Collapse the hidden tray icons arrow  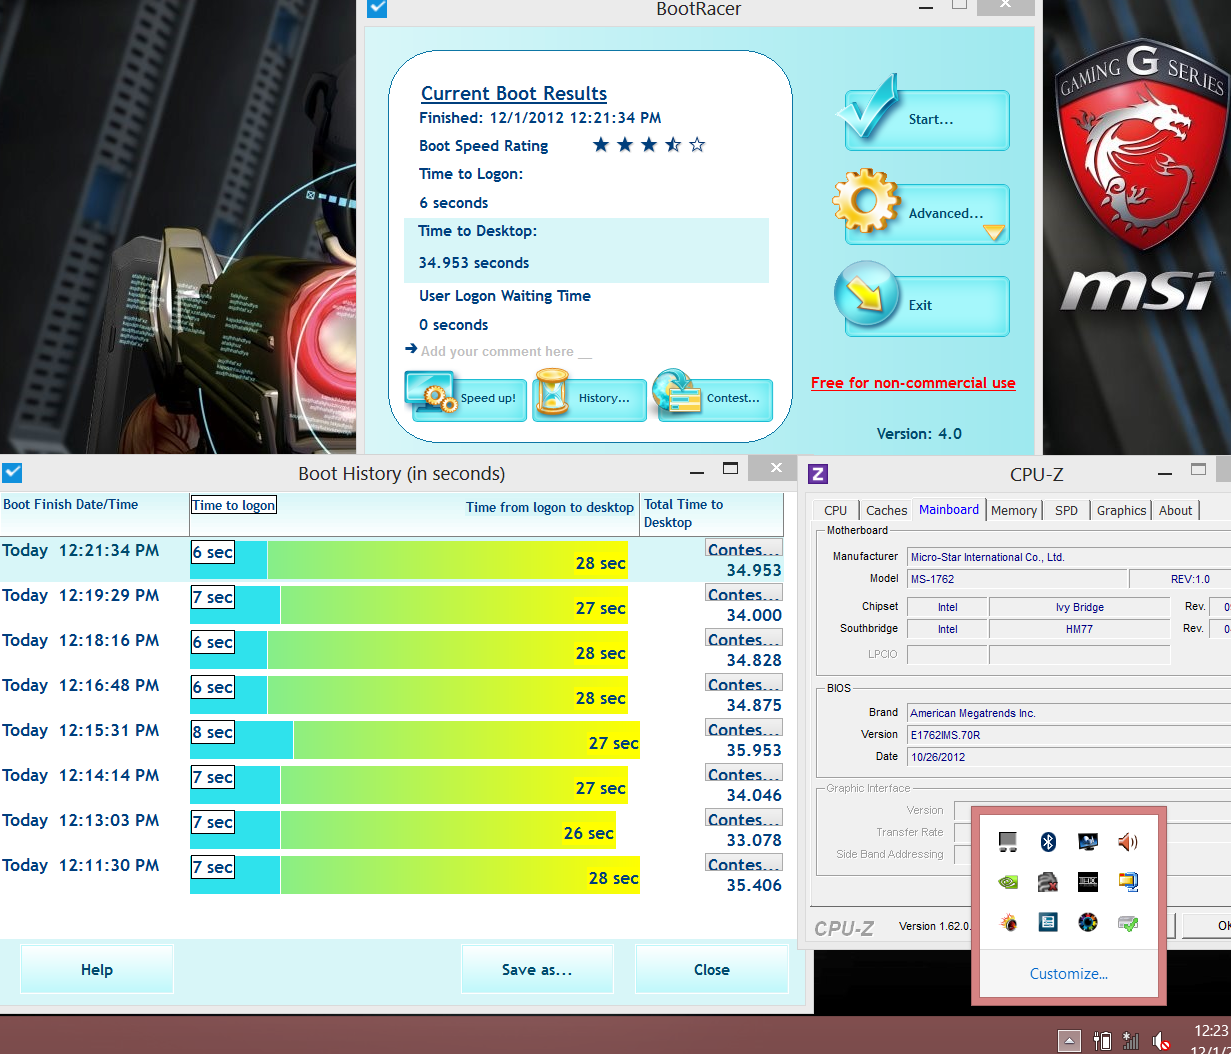[x=1069, y=1041]
